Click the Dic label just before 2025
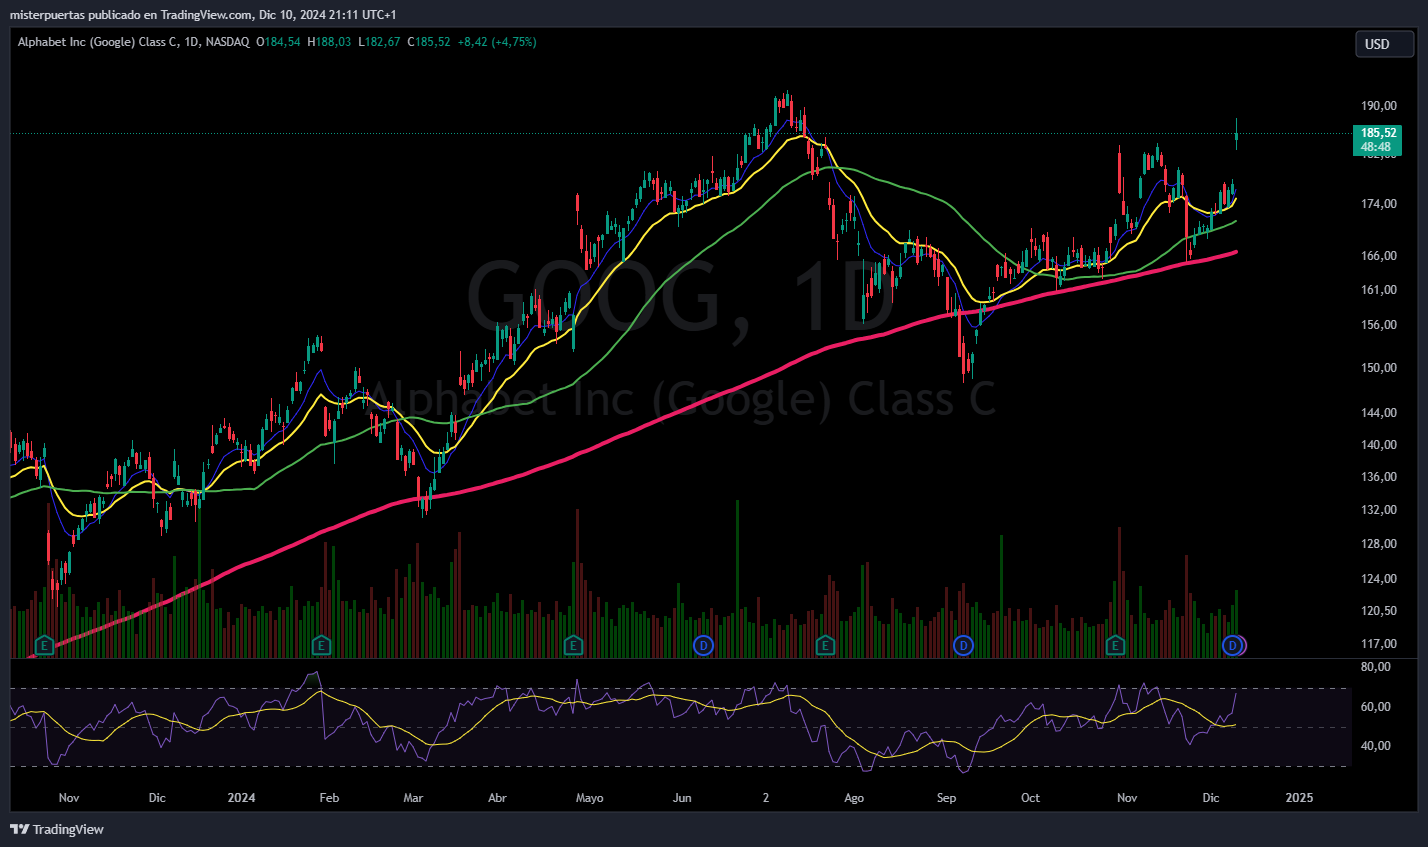This screenshot has width=1428, height=847. (1211, 798)
